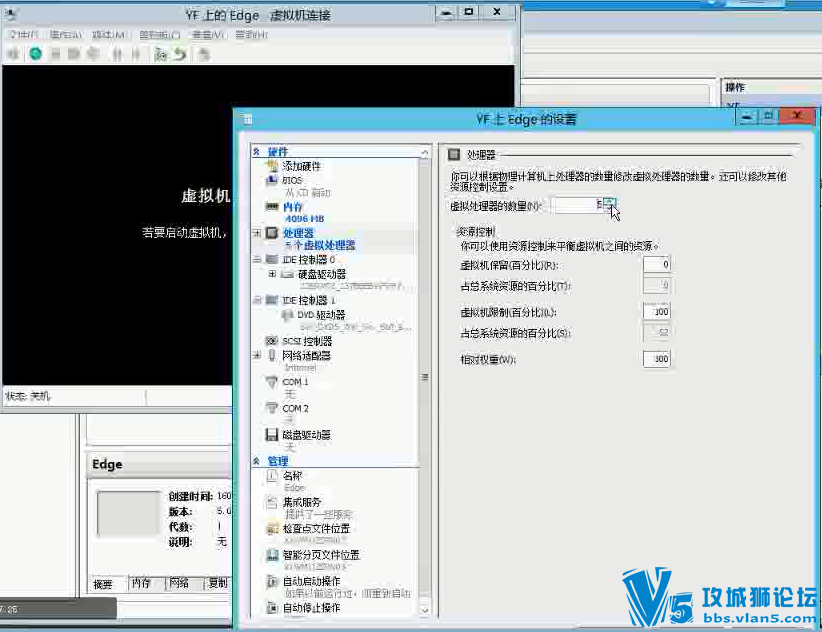822x632 pixels.
Task: Select the 集成服务 integration services icon
Action: (272, 502)
